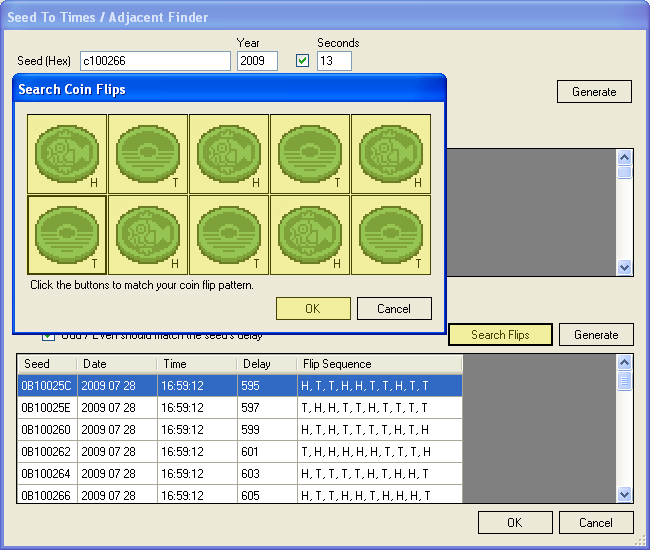Toggle Odd/Even match seed's delay checkbox

coord(49,336)
